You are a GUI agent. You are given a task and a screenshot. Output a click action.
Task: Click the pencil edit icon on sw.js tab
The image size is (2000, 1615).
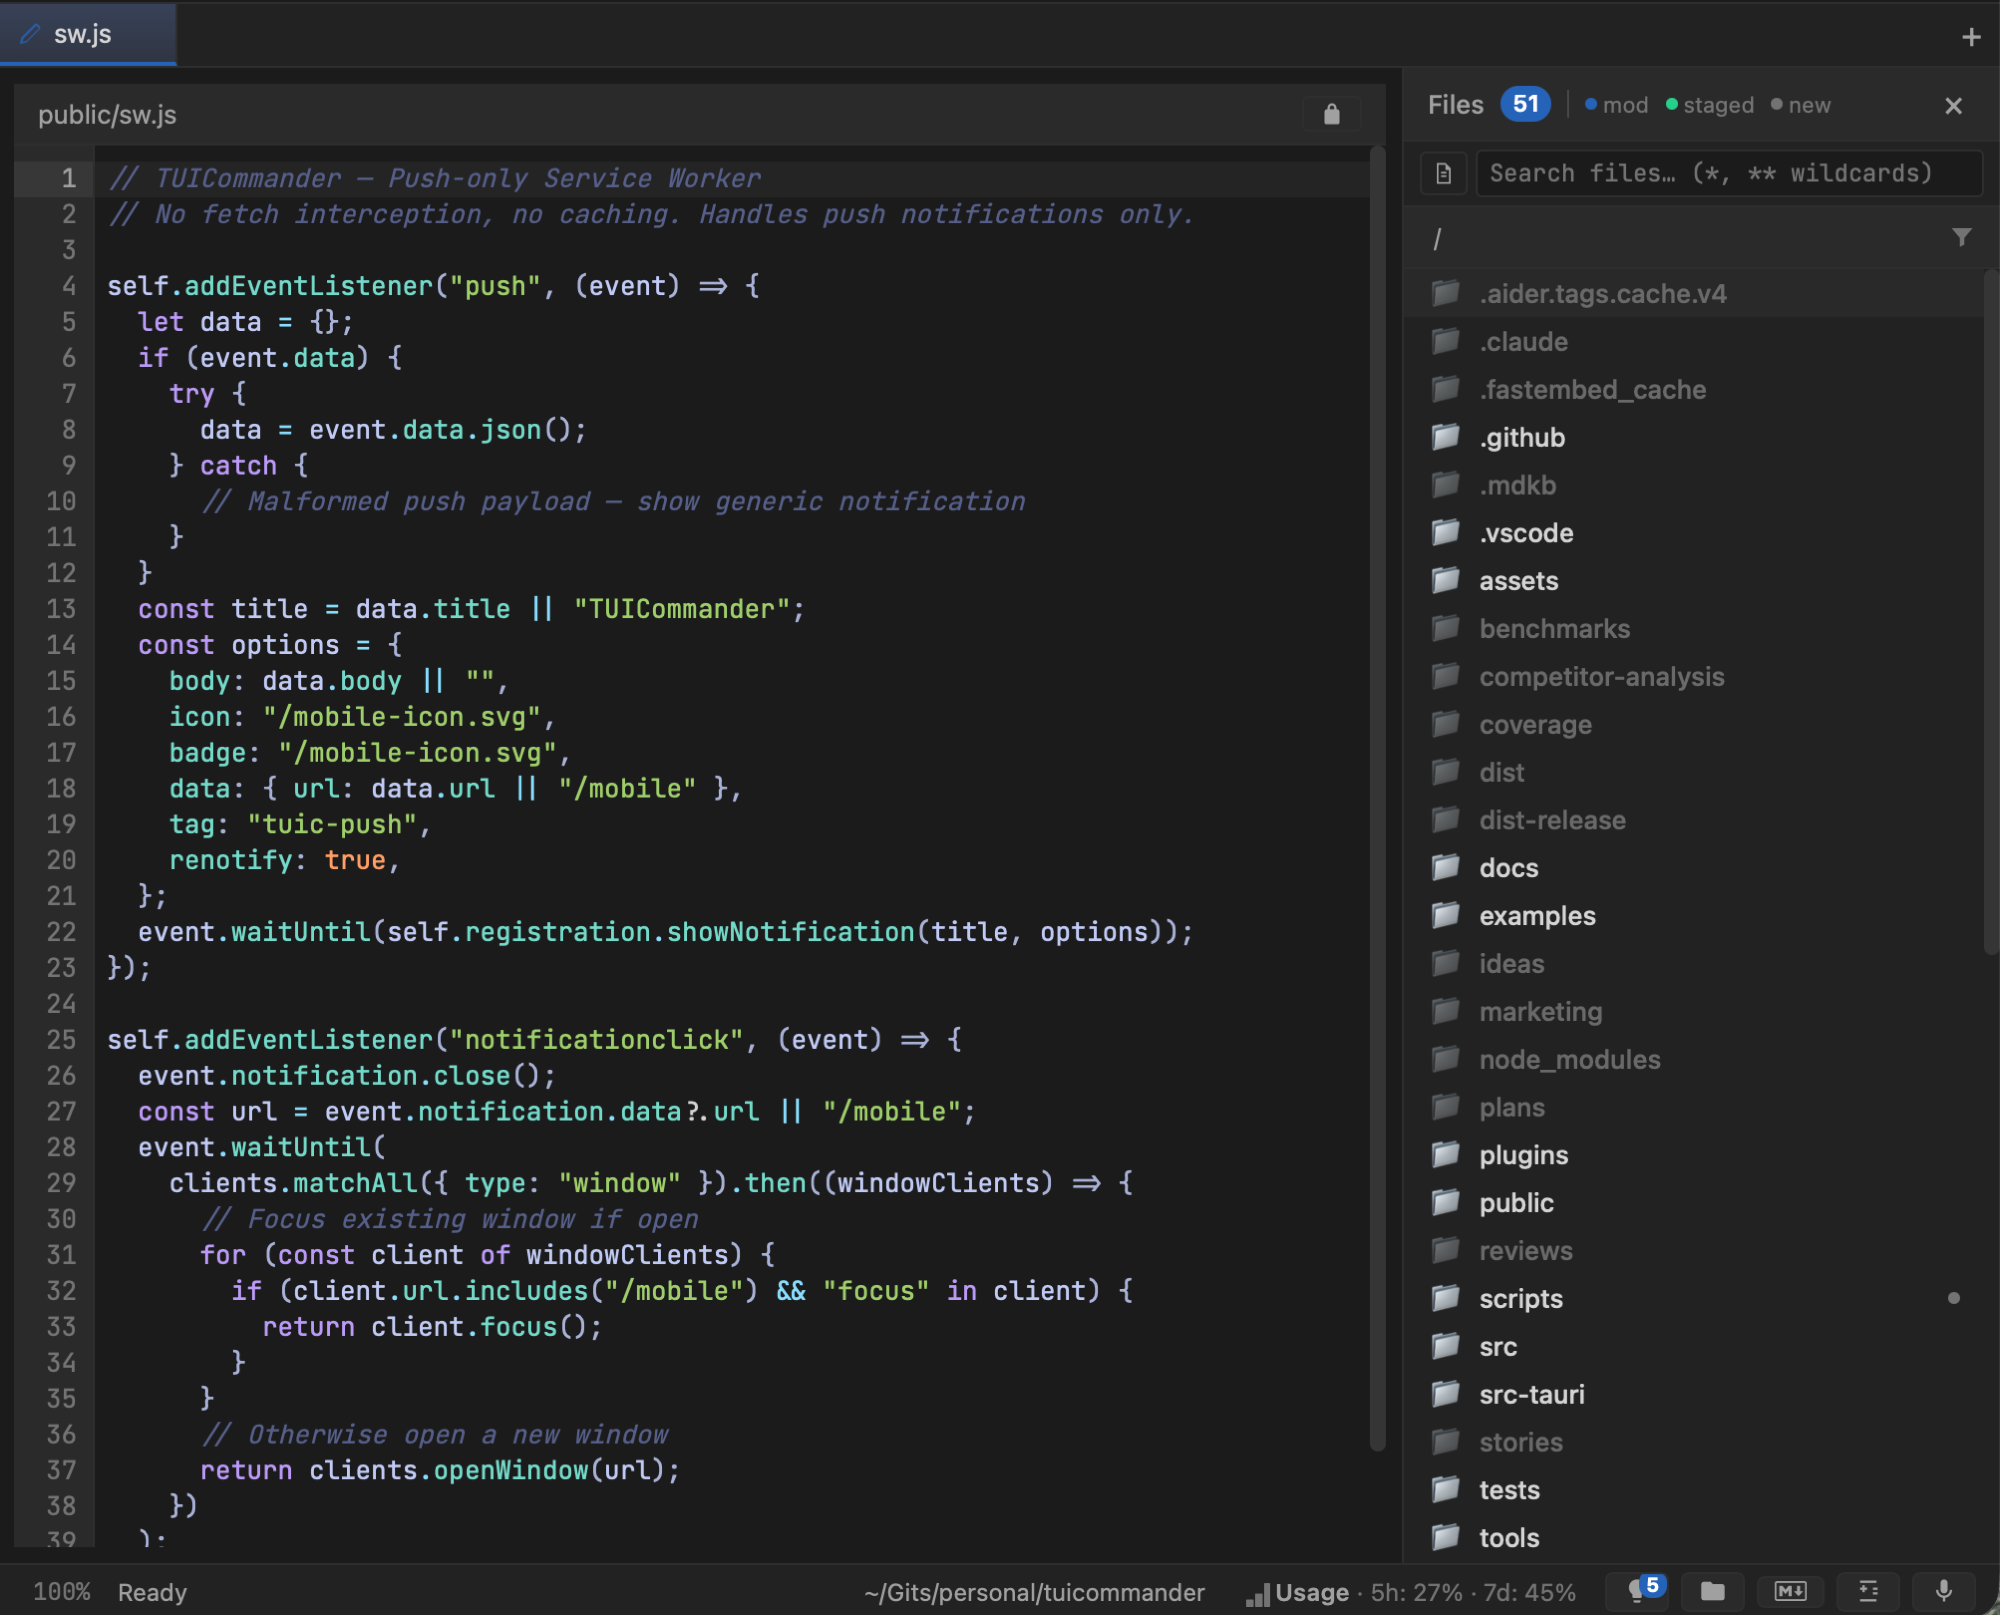29,33
